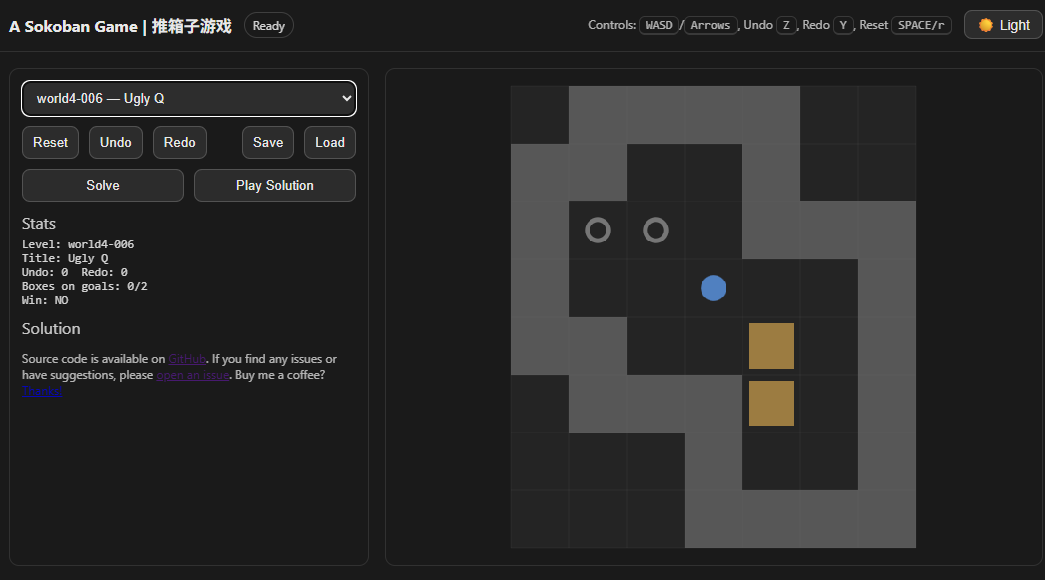Click the blue player circle

pyautogui.click(x=714, y=288)
